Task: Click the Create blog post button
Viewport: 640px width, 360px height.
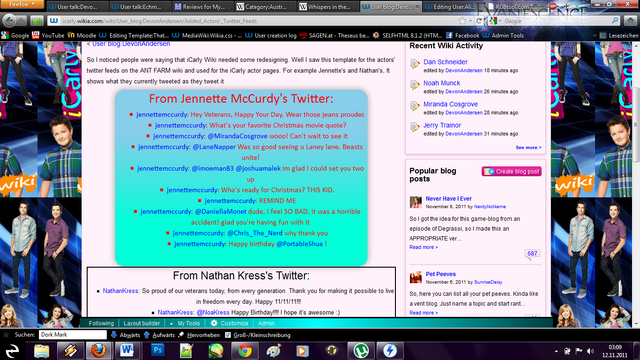Action: click(x=512, y=171)
